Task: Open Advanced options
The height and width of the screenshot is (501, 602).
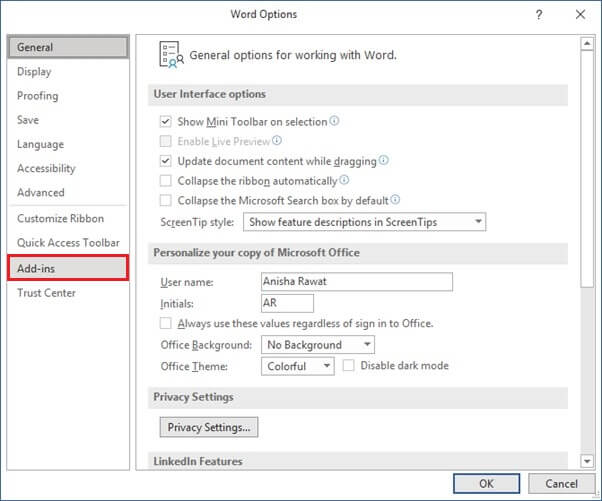Action: pos(68,193)
